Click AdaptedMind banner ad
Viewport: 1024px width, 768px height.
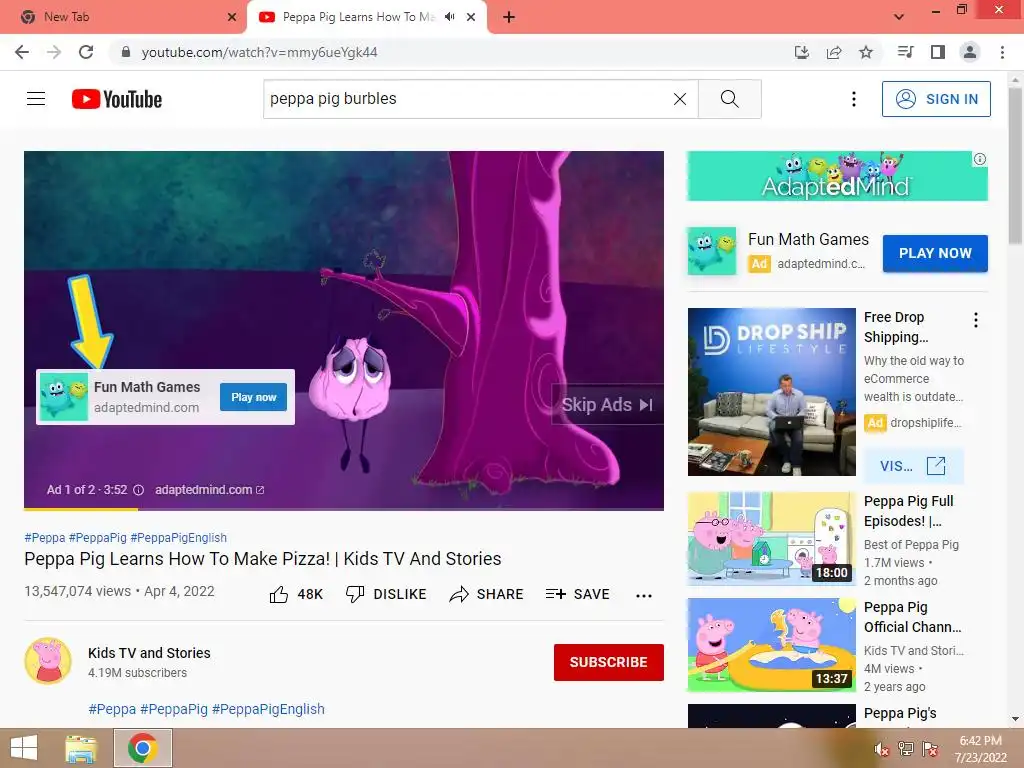coord(837,176)
